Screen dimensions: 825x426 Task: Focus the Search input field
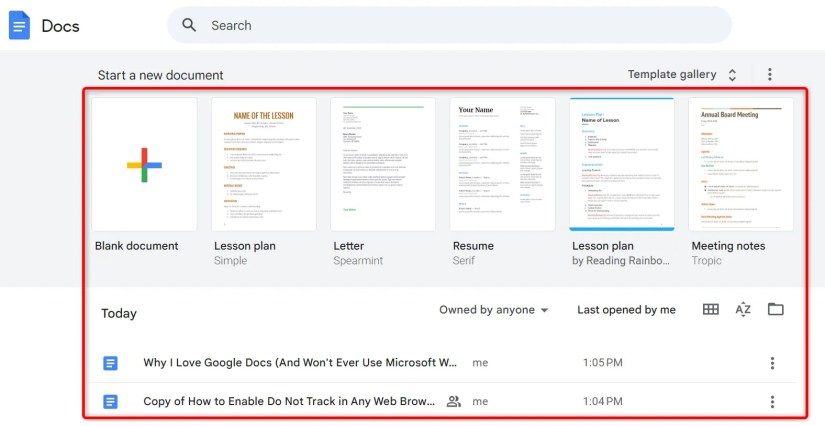point(449,25)
